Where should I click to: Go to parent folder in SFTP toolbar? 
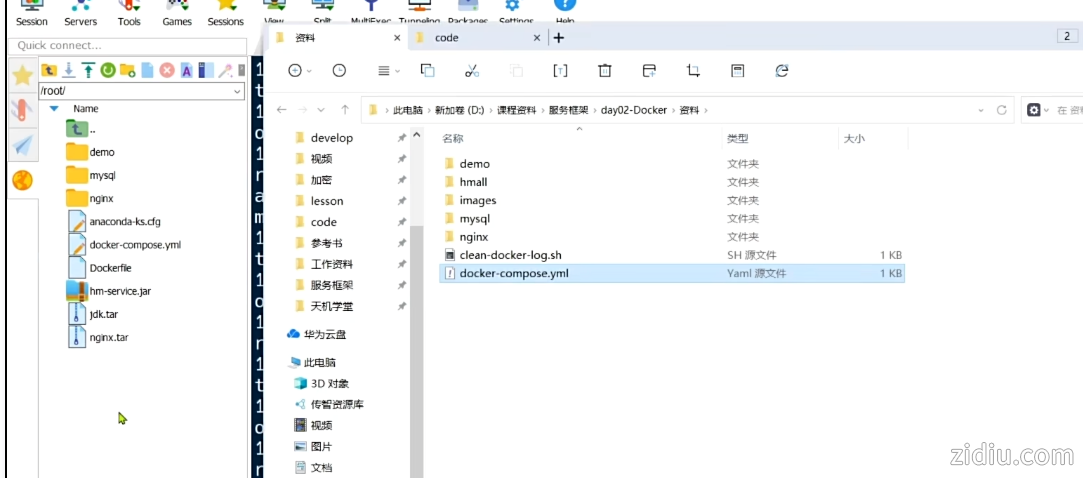(48, 70)
